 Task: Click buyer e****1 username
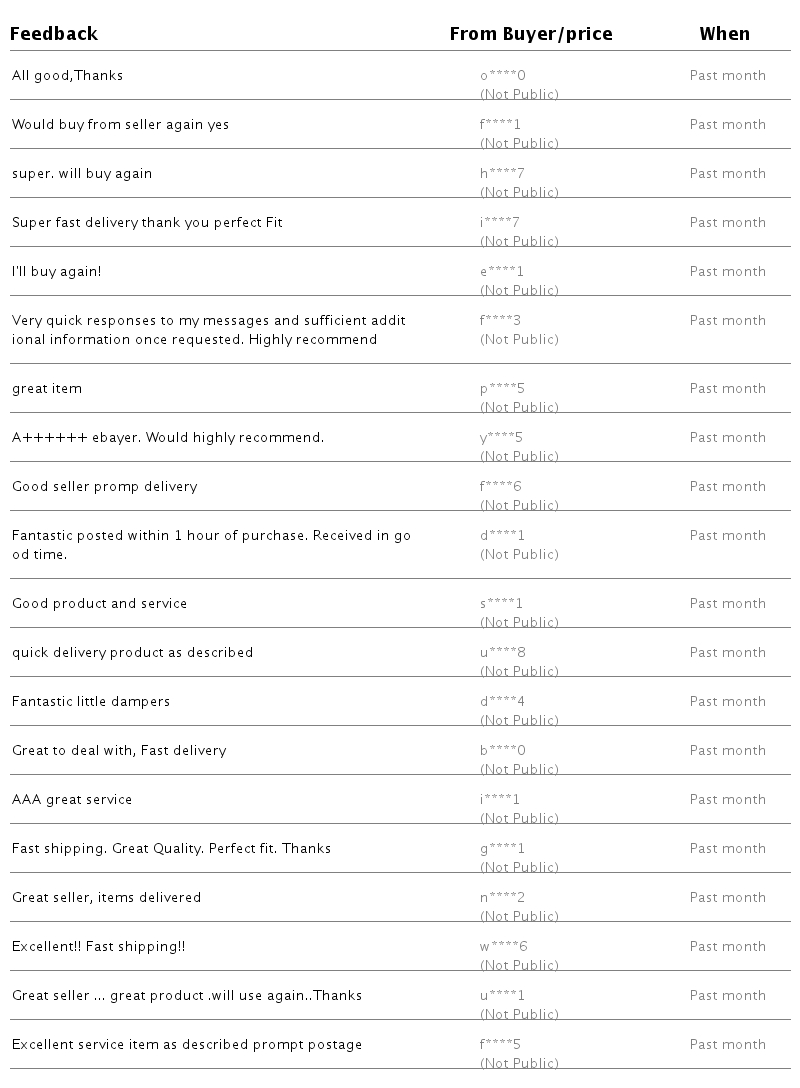pyautogui.click(x=502, y=272)
